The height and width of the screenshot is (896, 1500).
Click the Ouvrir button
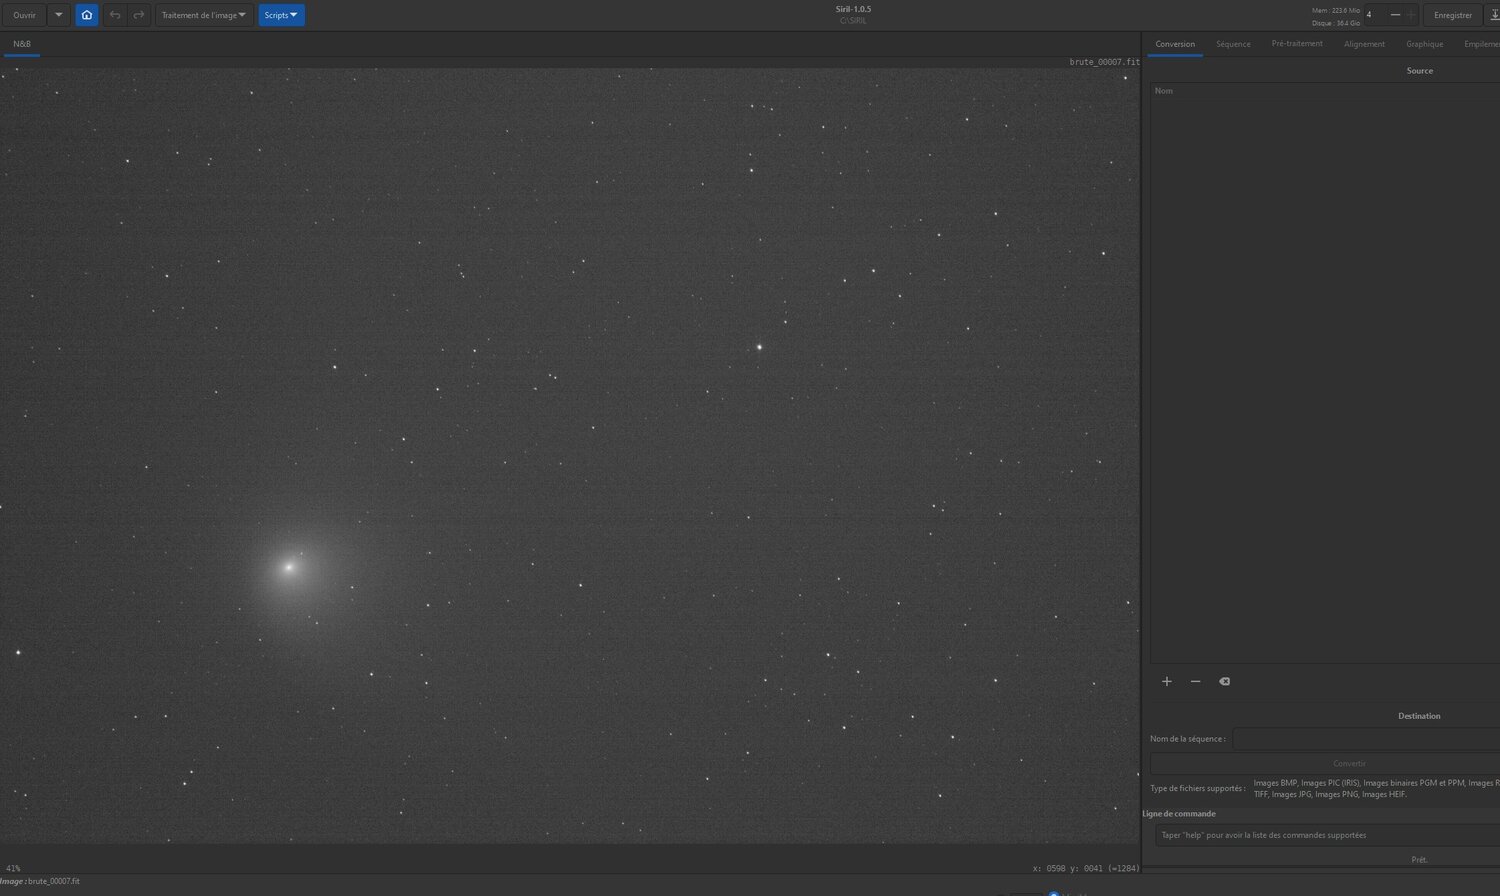(24, 15)
